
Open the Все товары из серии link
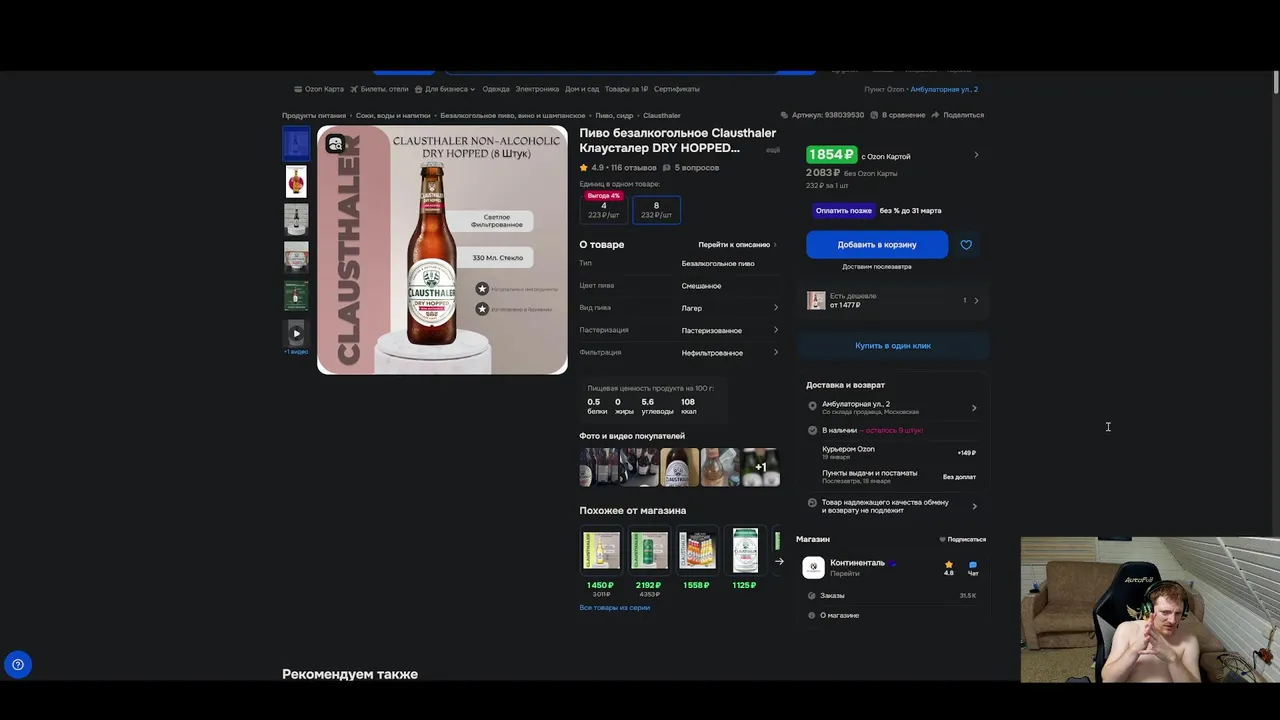click(x=614, y=608)
